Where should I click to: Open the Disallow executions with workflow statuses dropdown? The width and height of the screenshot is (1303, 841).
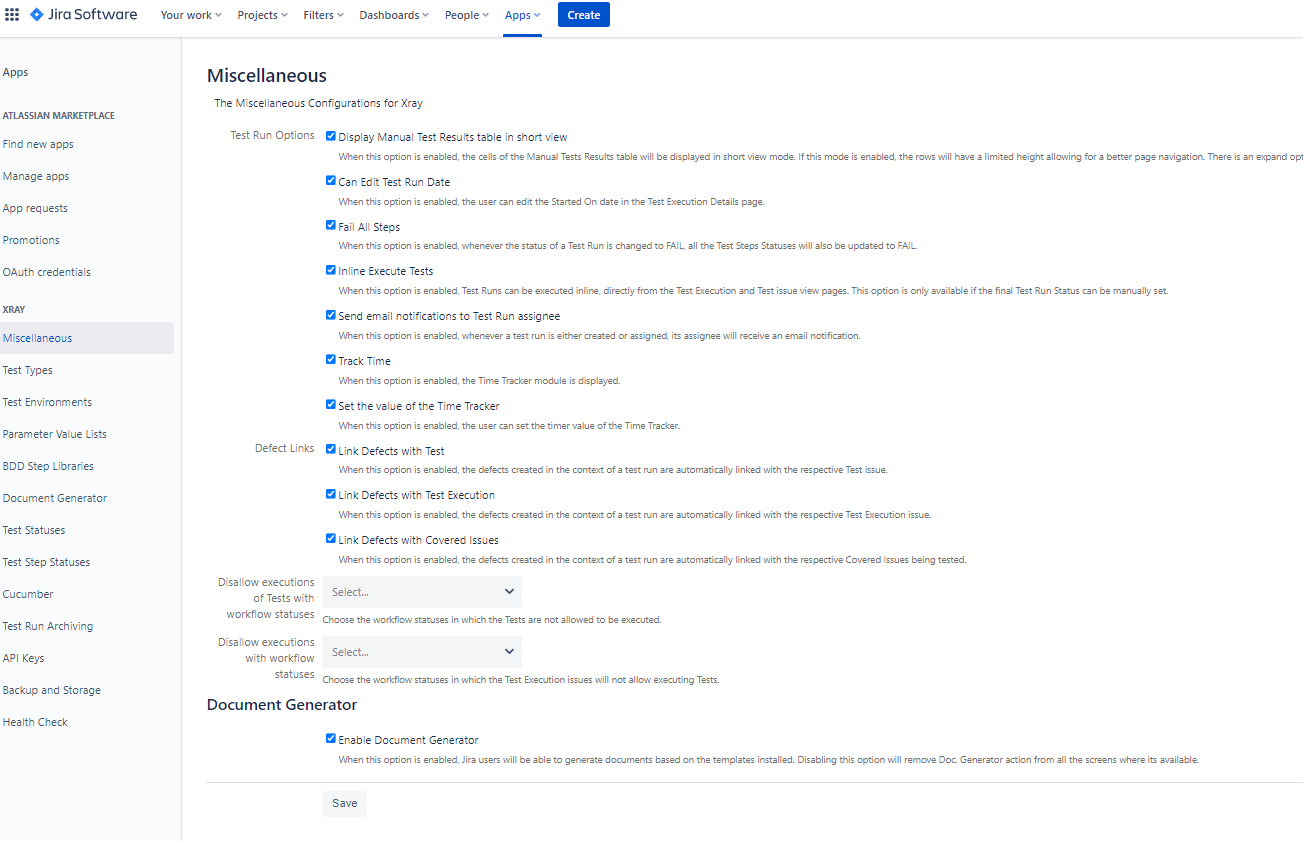pos(421,651)
